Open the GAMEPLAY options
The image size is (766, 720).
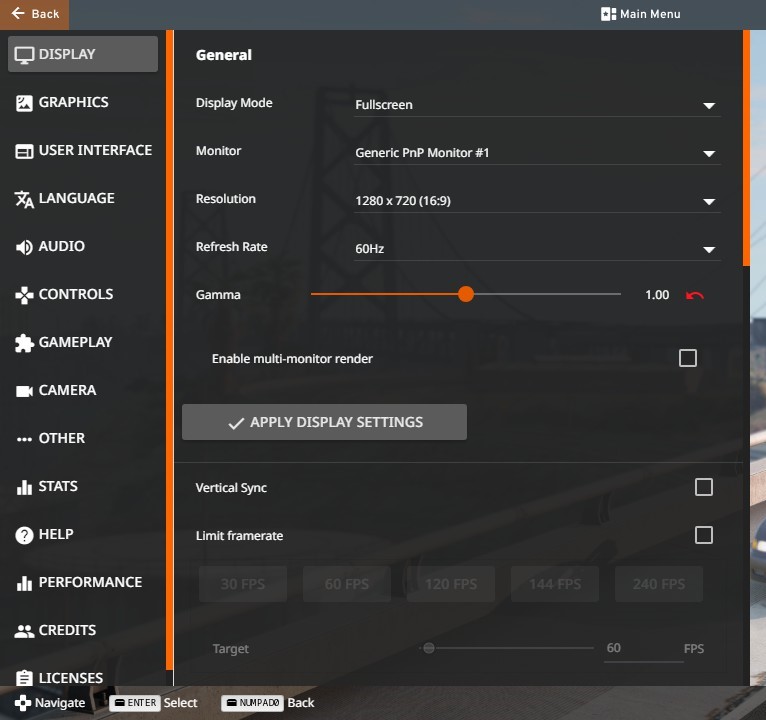click(x=83, y=342)
